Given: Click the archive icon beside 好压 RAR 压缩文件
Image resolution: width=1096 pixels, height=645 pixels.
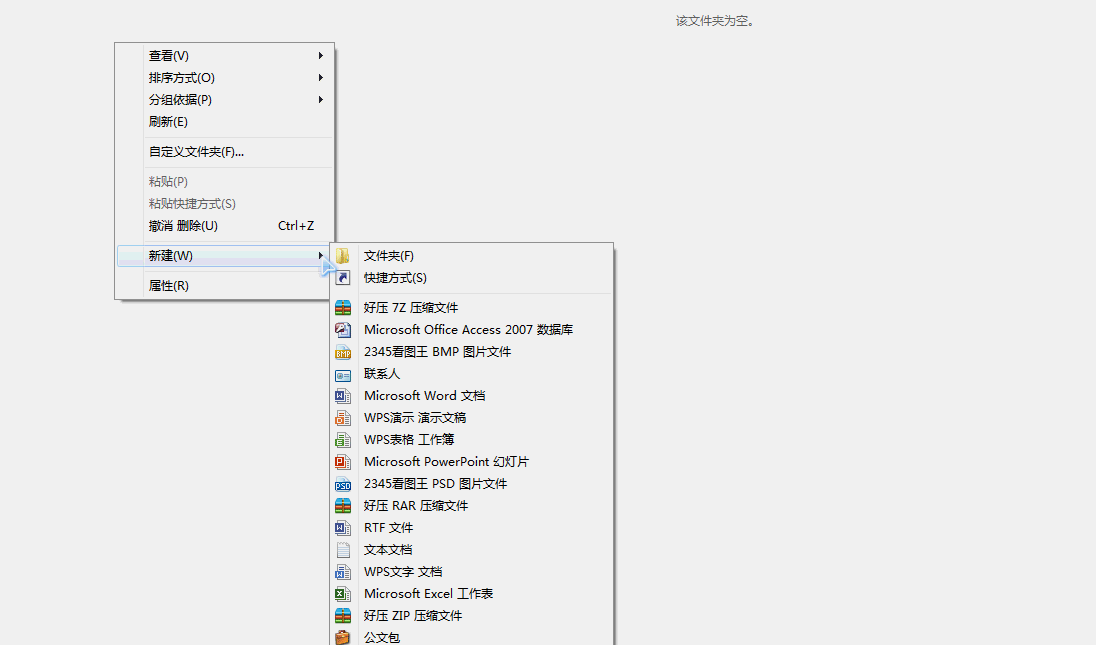Looking at the screenshot, I should 342,506.
